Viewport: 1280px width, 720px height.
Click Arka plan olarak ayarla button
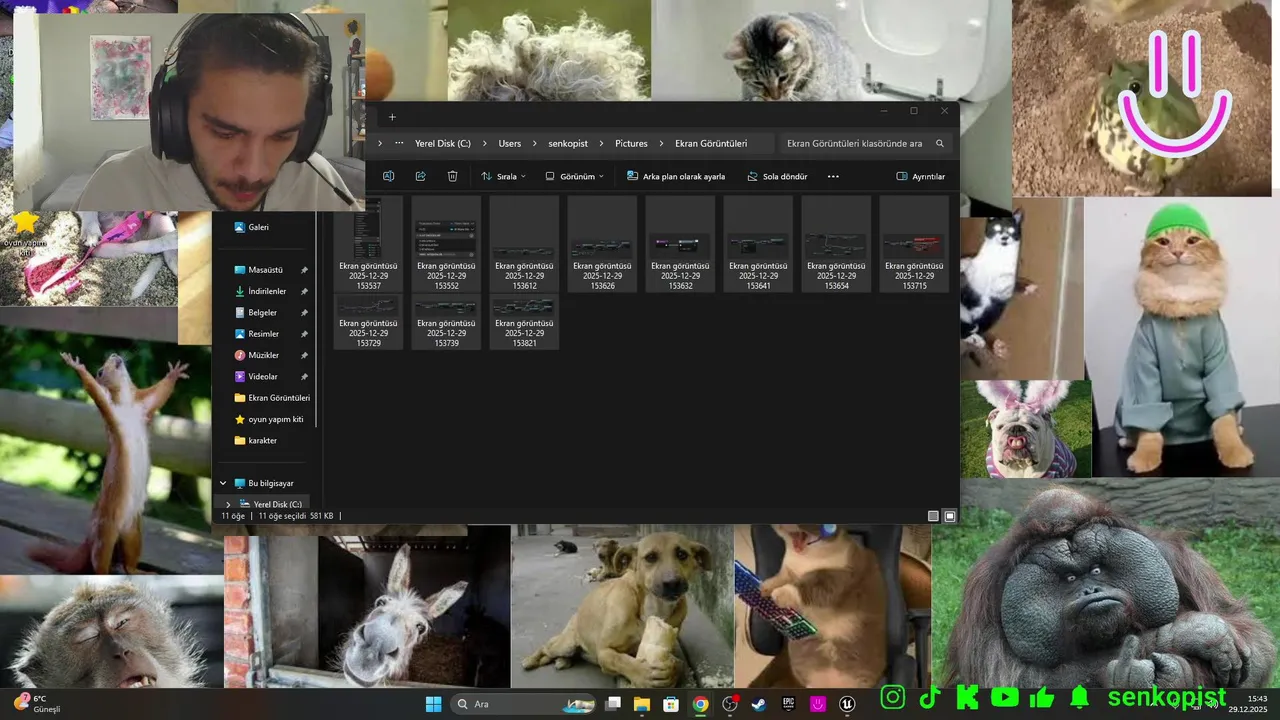coord(676,176)
